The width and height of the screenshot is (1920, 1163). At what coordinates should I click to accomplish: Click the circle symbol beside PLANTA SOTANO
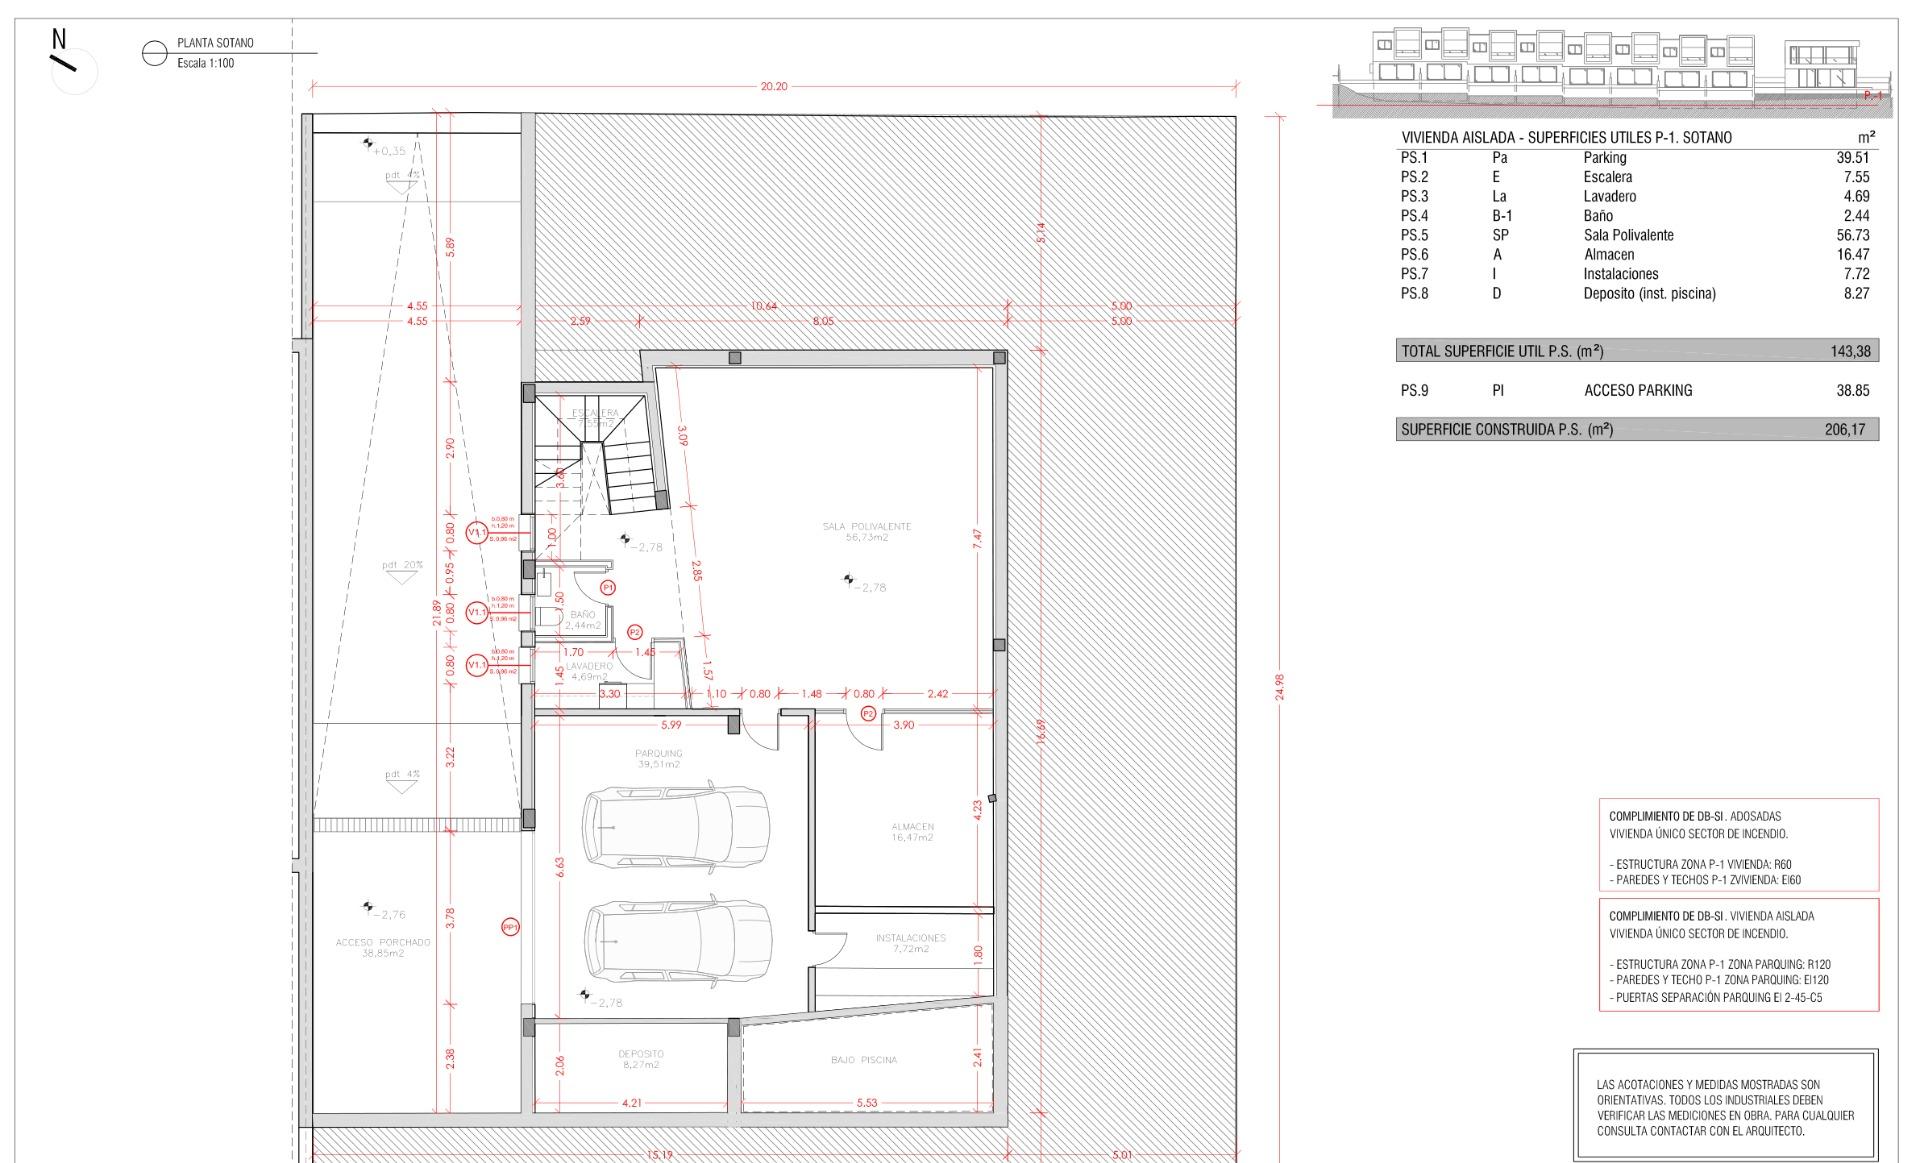(154, 53)
